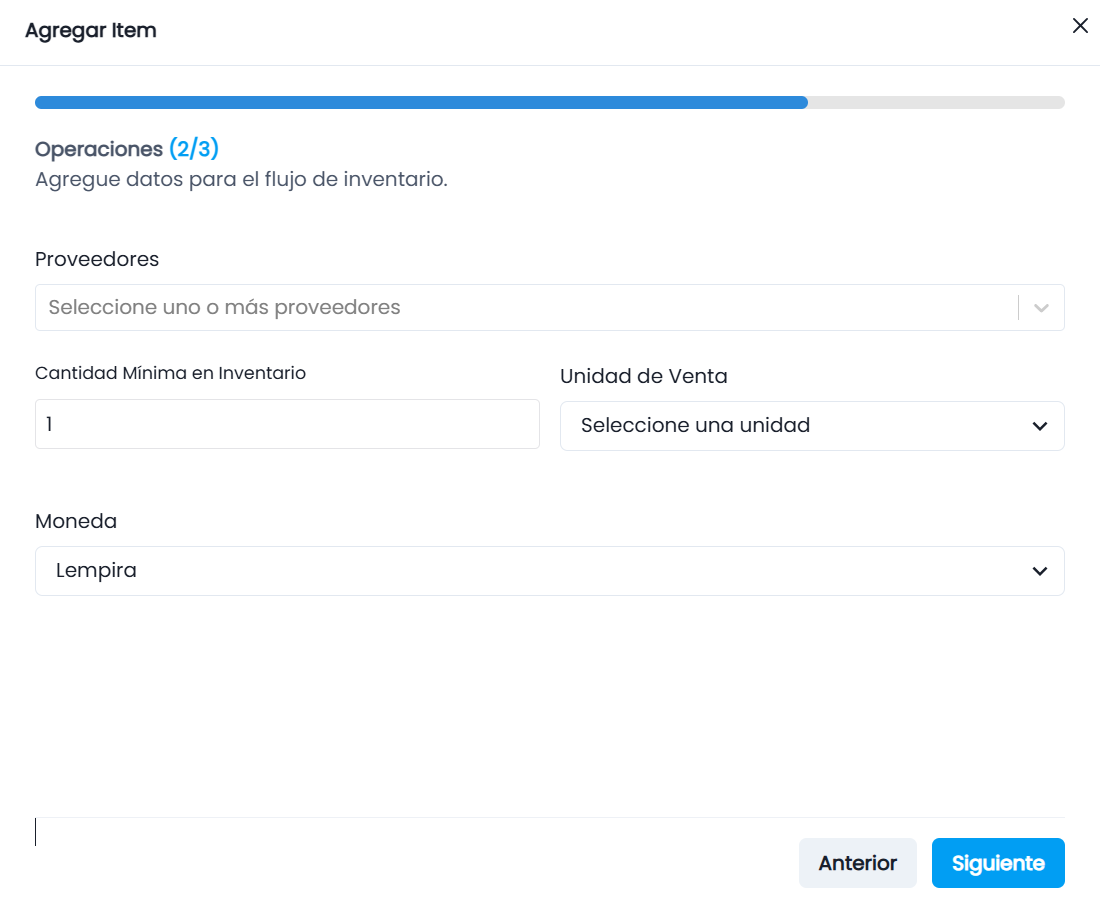Viewport: 1100px width, 898px height.
Task: Continue with the Siguiente button
Action: 998,863
